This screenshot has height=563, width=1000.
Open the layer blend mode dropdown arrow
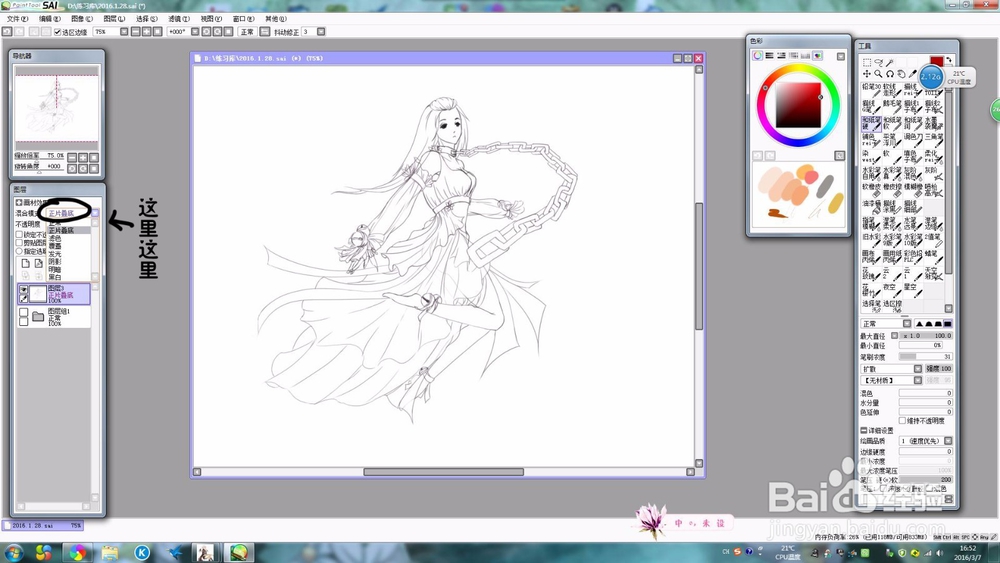tap(94, 213)
